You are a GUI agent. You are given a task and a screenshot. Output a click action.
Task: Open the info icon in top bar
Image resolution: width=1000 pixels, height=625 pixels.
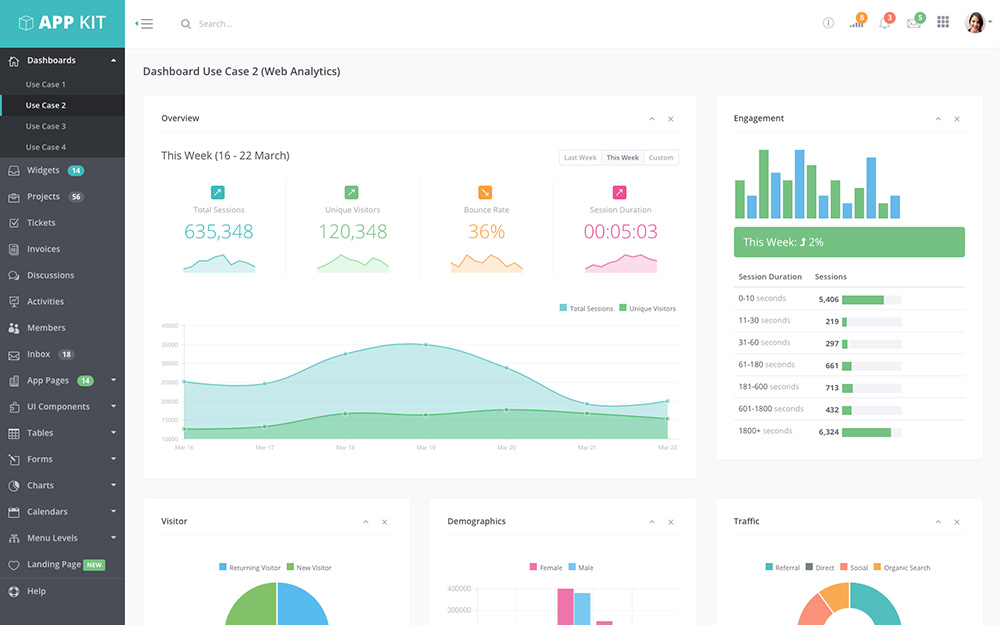tap(828, 23)
